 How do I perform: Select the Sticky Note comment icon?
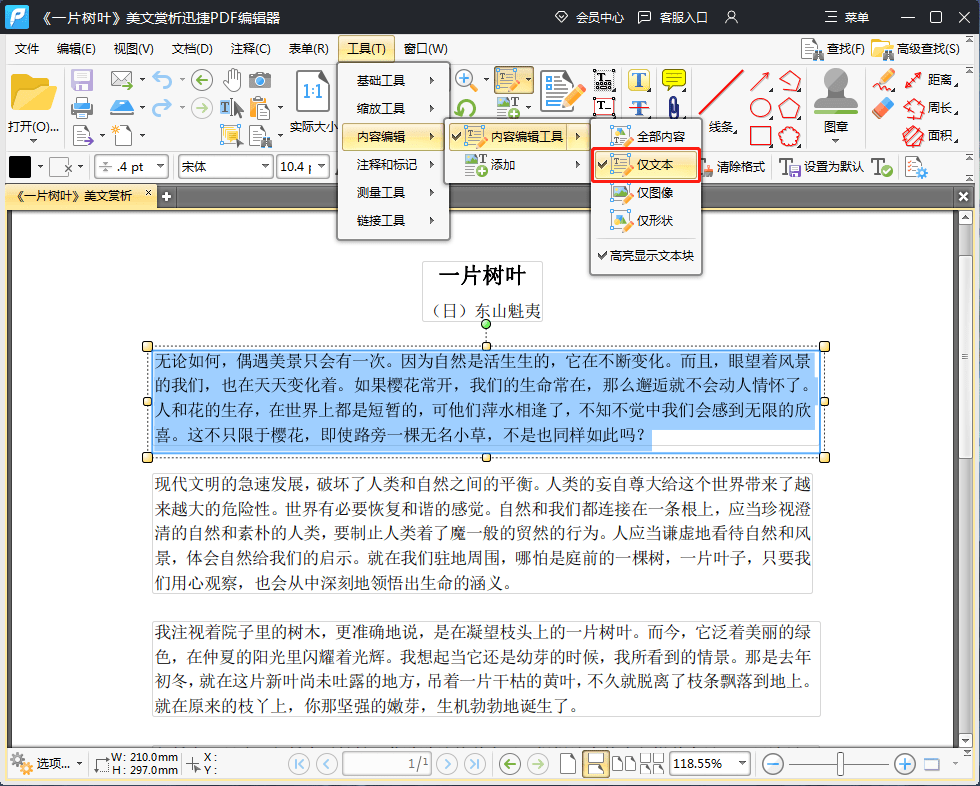click(x=673, y=79)
